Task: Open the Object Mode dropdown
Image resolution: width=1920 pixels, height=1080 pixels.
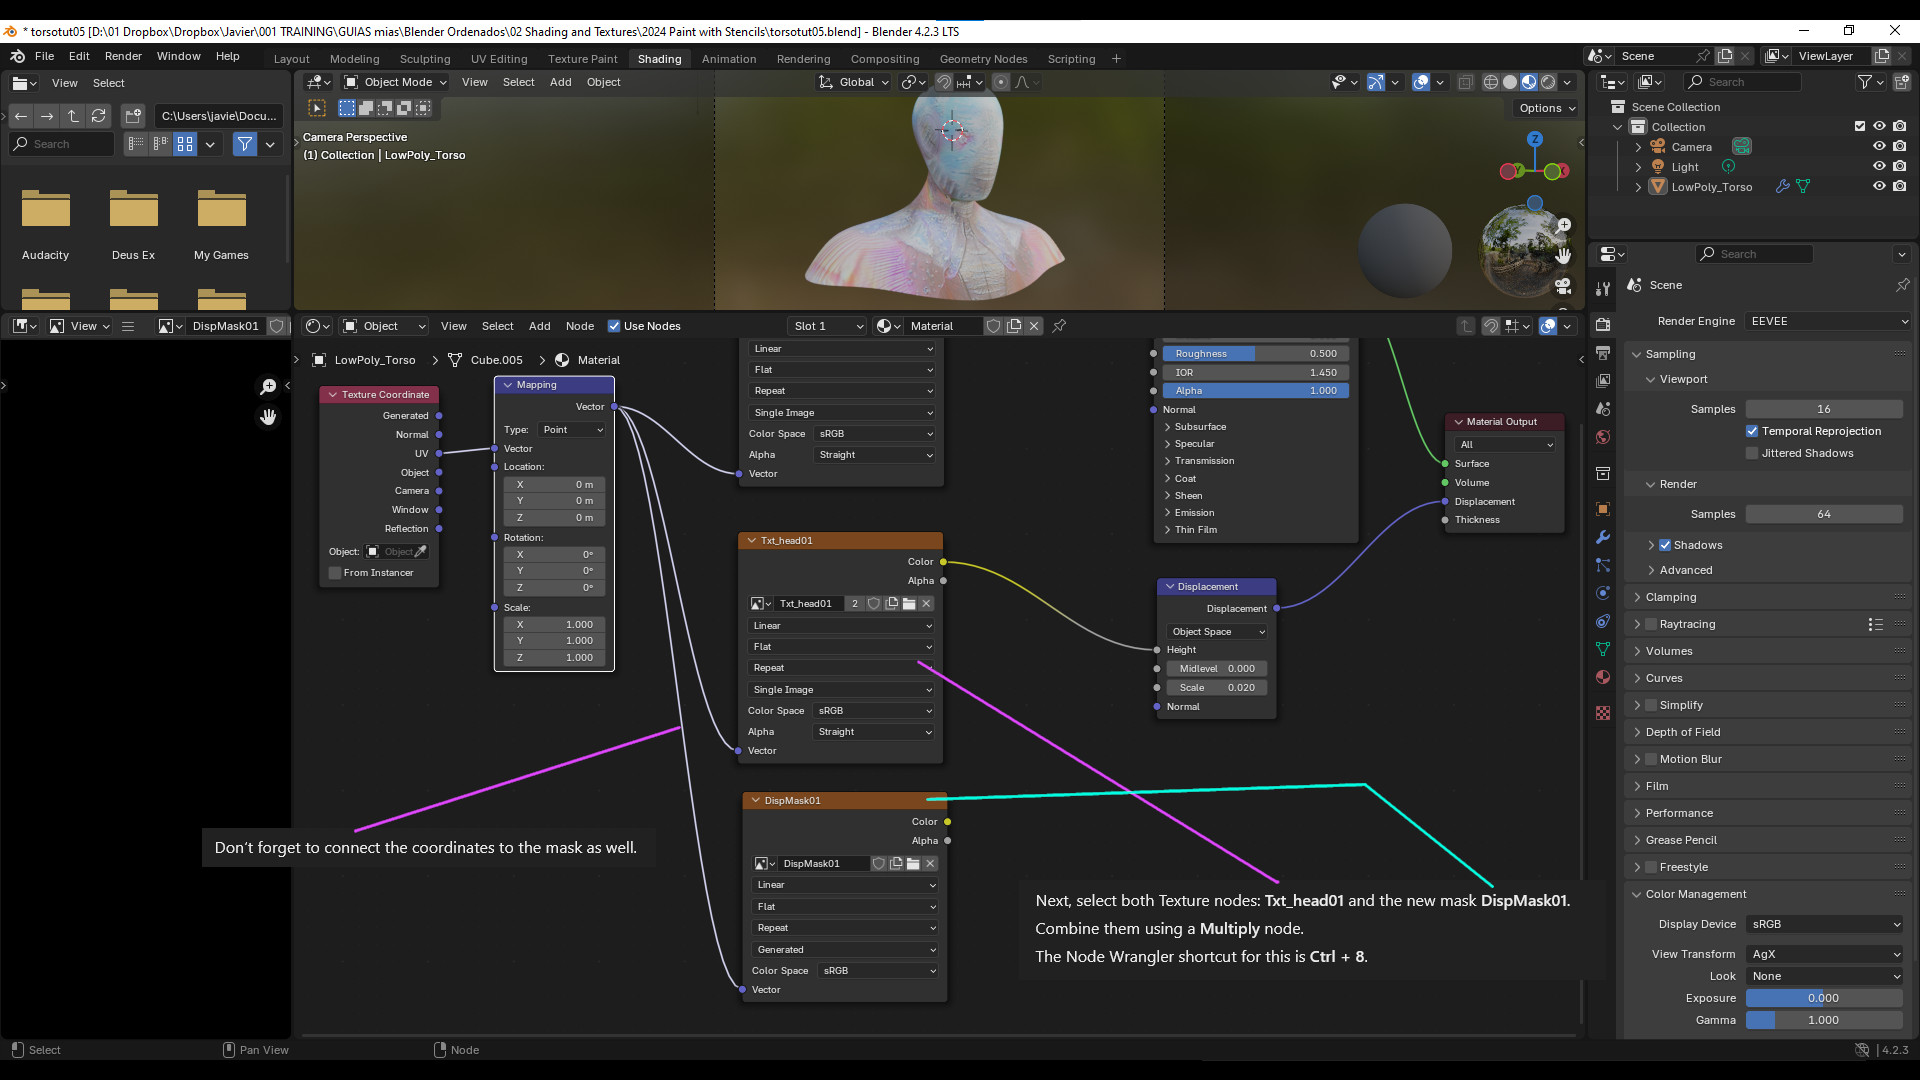Action: click(395, 82)
